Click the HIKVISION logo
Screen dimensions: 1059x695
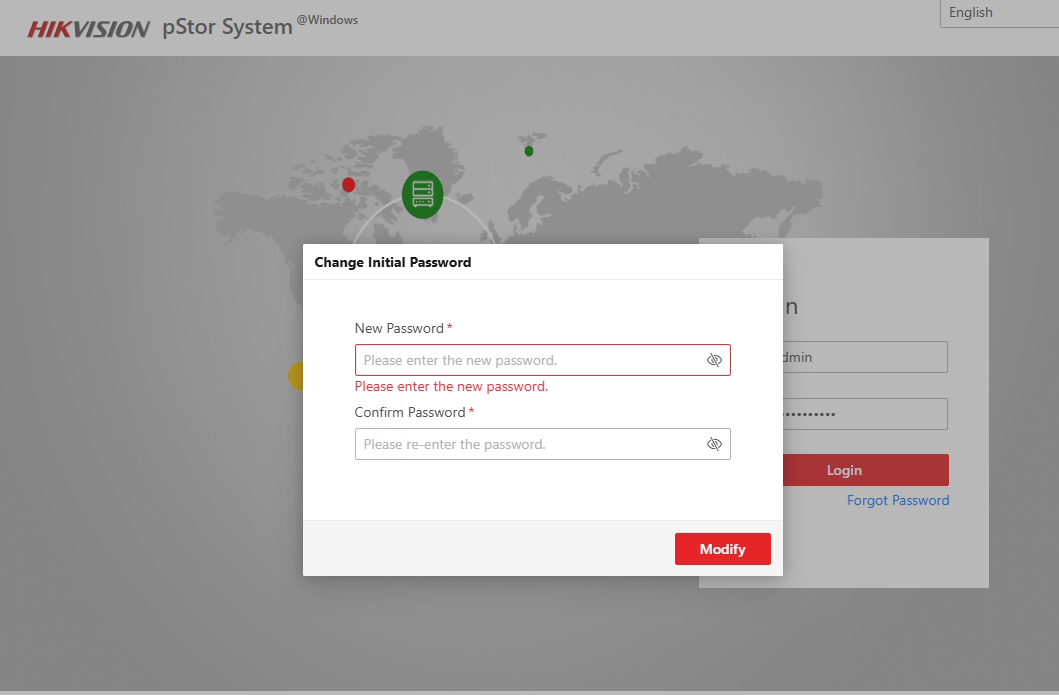tap(88, 28)
